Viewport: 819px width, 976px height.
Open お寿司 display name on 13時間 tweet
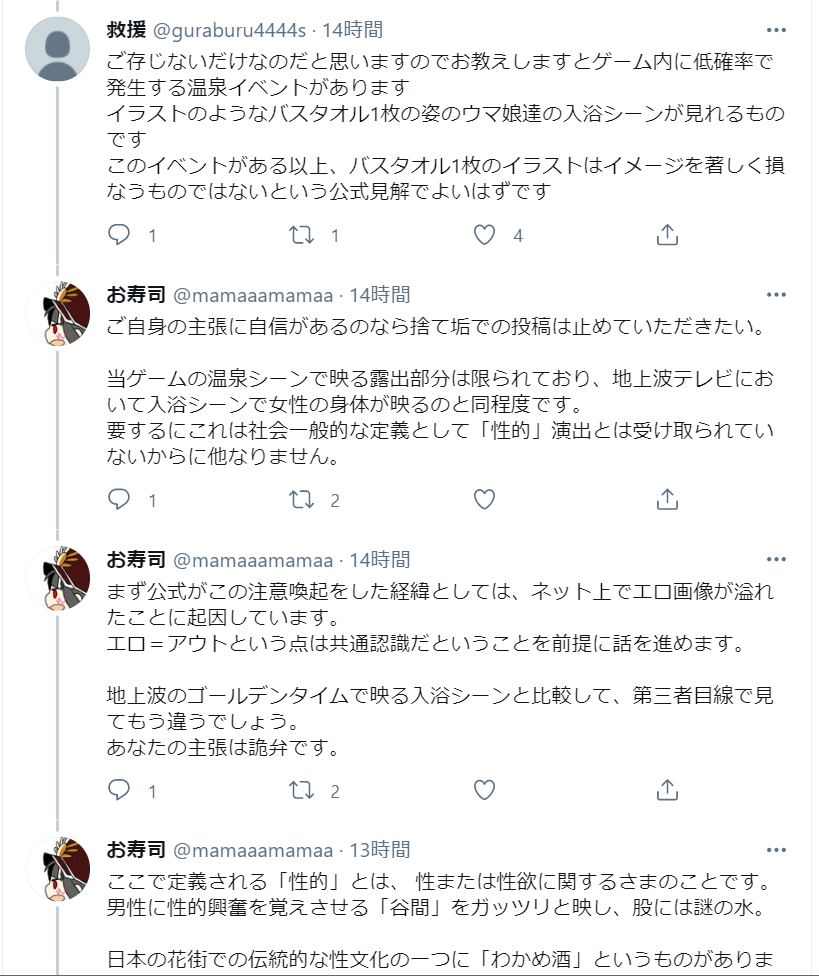point(135,850)
